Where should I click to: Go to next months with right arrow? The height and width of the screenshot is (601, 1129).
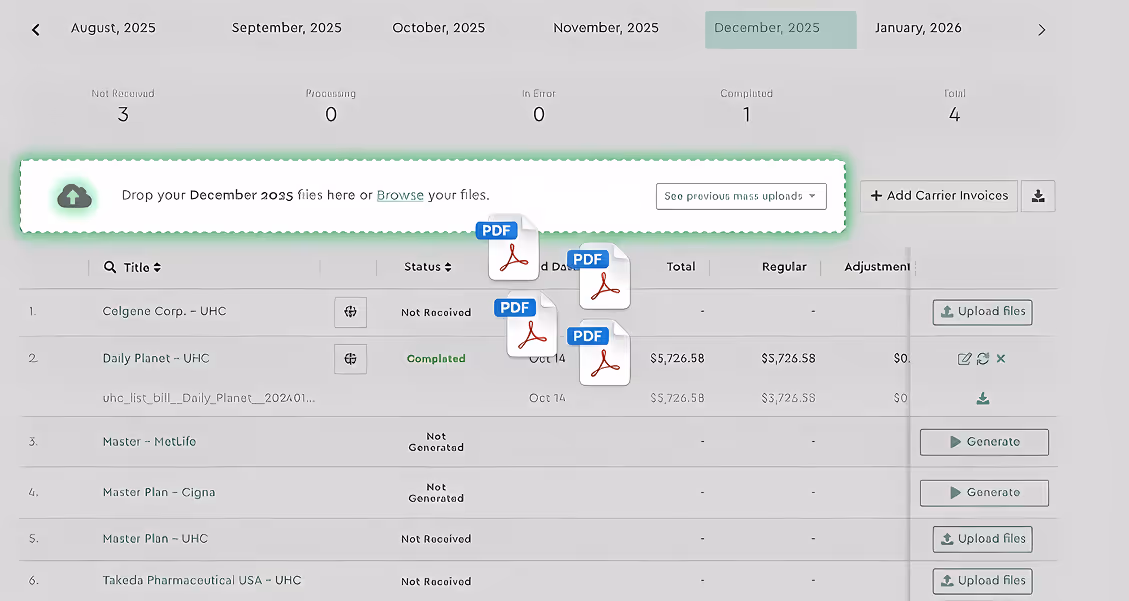tap(1041, 30)
